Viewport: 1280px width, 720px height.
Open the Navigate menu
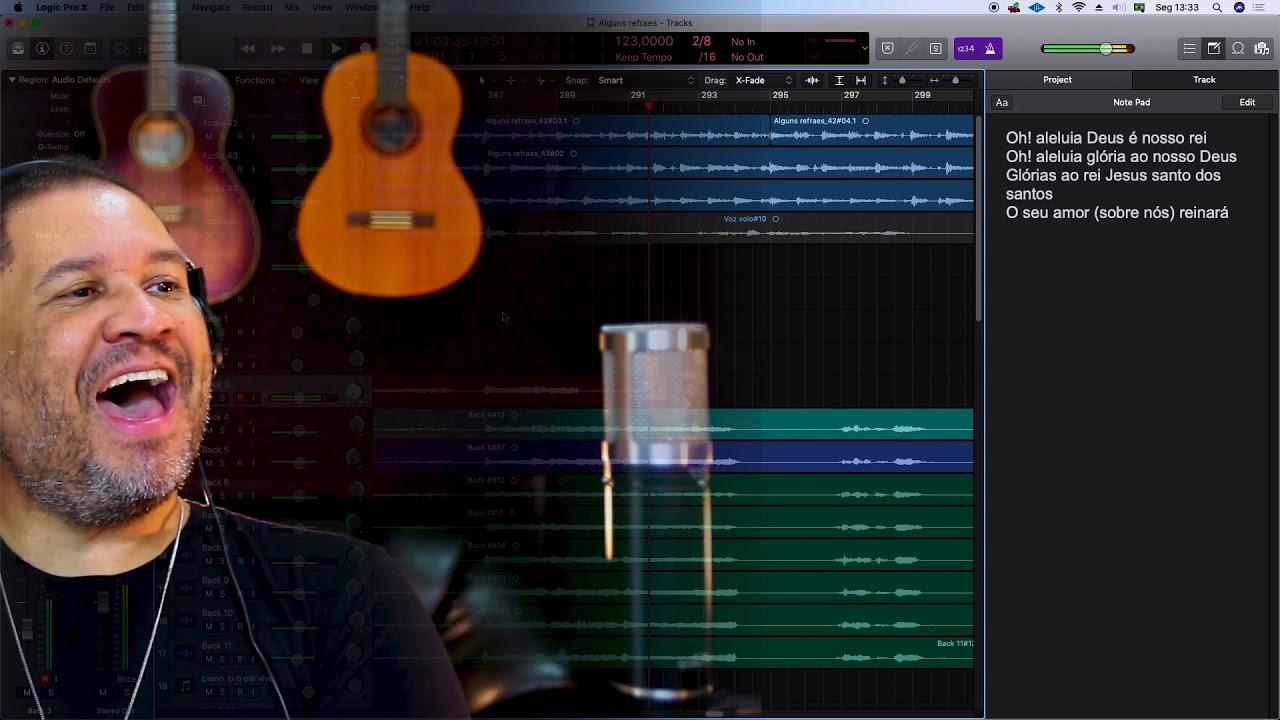click(210, 7)
